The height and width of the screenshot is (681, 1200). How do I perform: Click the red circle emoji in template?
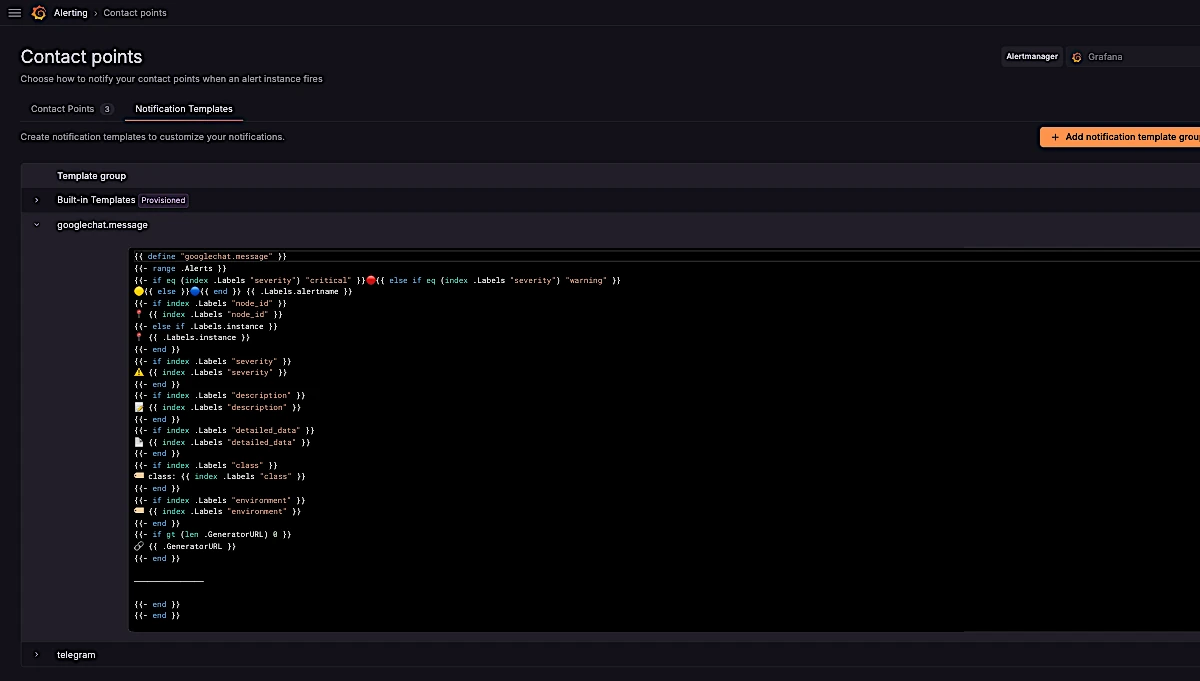point(371,281)
